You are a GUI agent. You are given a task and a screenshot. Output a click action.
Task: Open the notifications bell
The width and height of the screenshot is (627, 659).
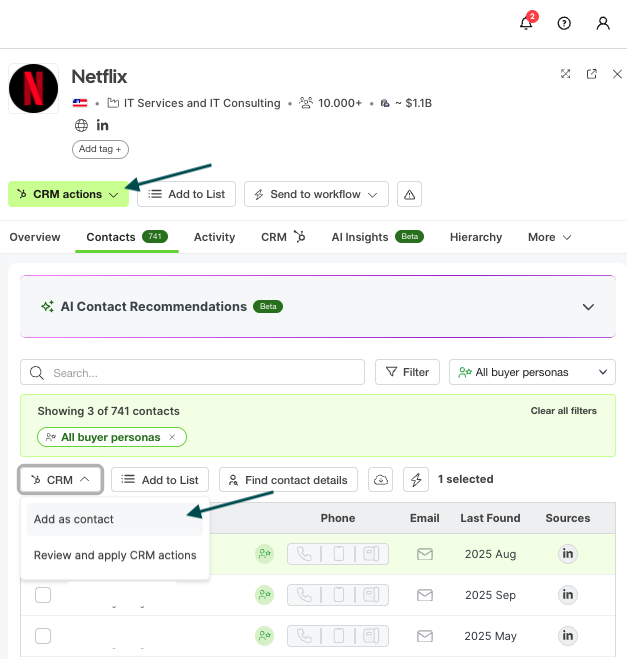(x=526, y=23)
